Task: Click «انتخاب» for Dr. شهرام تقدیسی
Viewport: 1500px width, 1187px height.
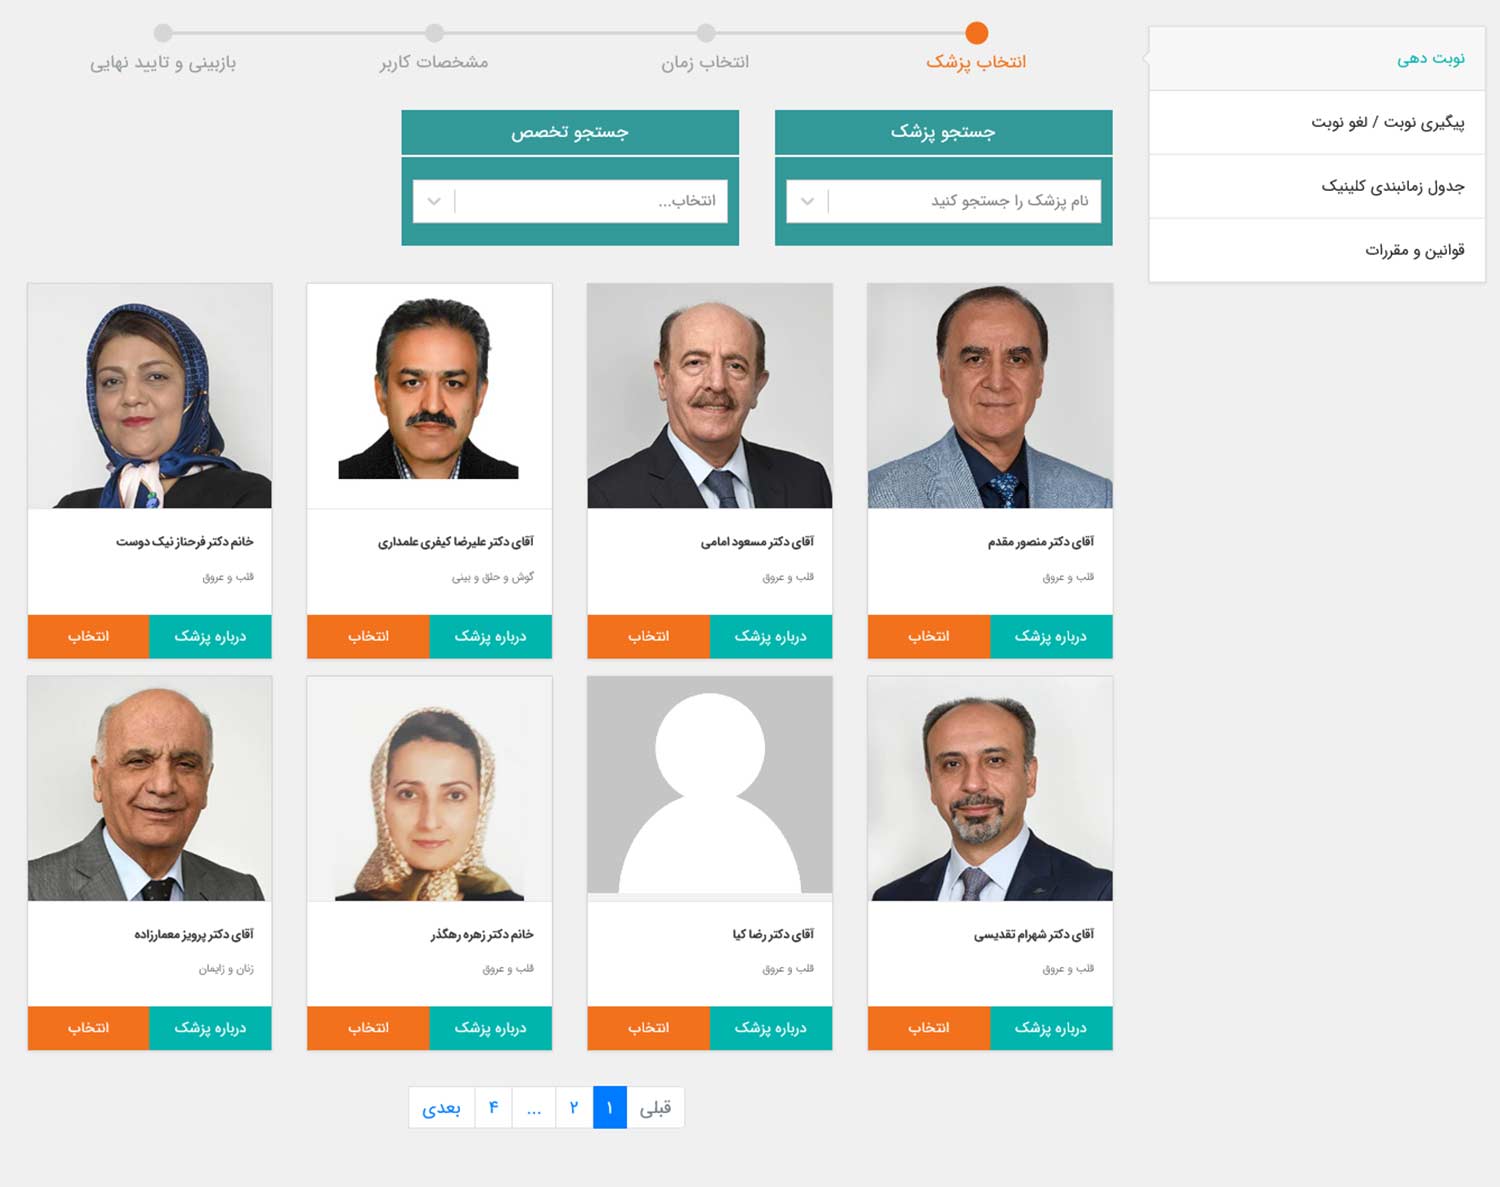Action: tap(929, 1028)
